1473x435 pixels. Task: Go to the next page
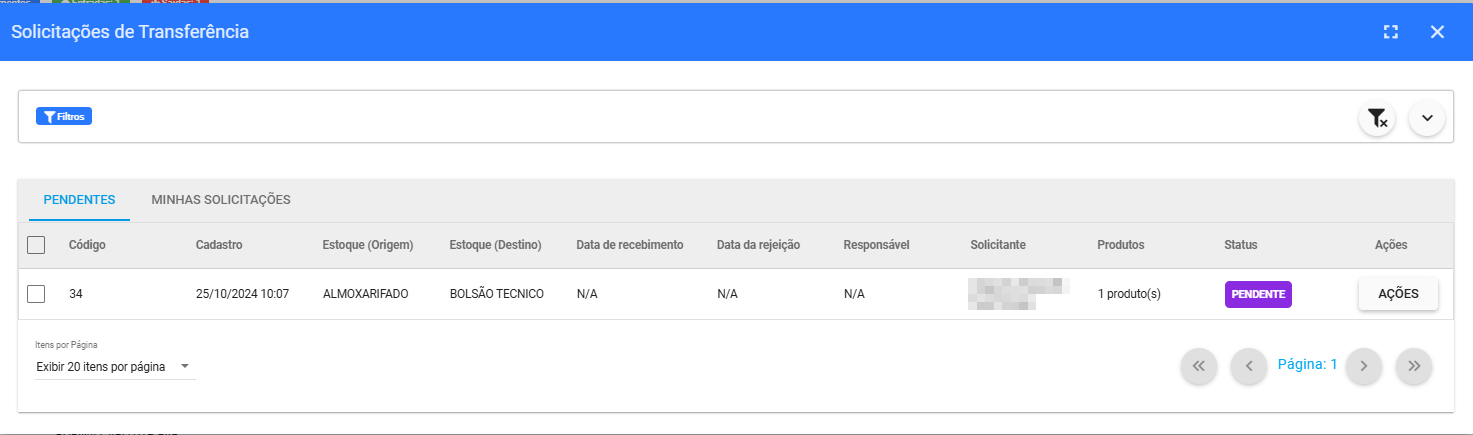(x=1363, y=366)
